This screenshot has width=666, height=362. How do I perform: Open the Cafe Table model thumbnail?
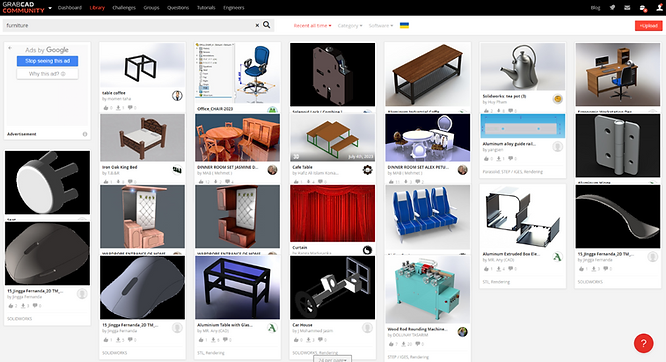click(333, 138)
